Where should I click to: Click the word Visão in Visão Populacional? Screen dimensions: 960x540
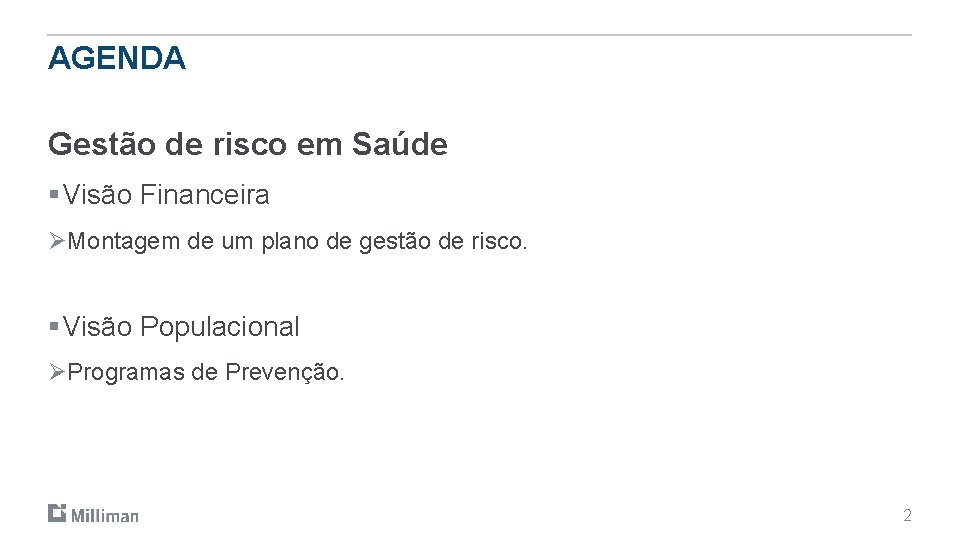[97, 326]
